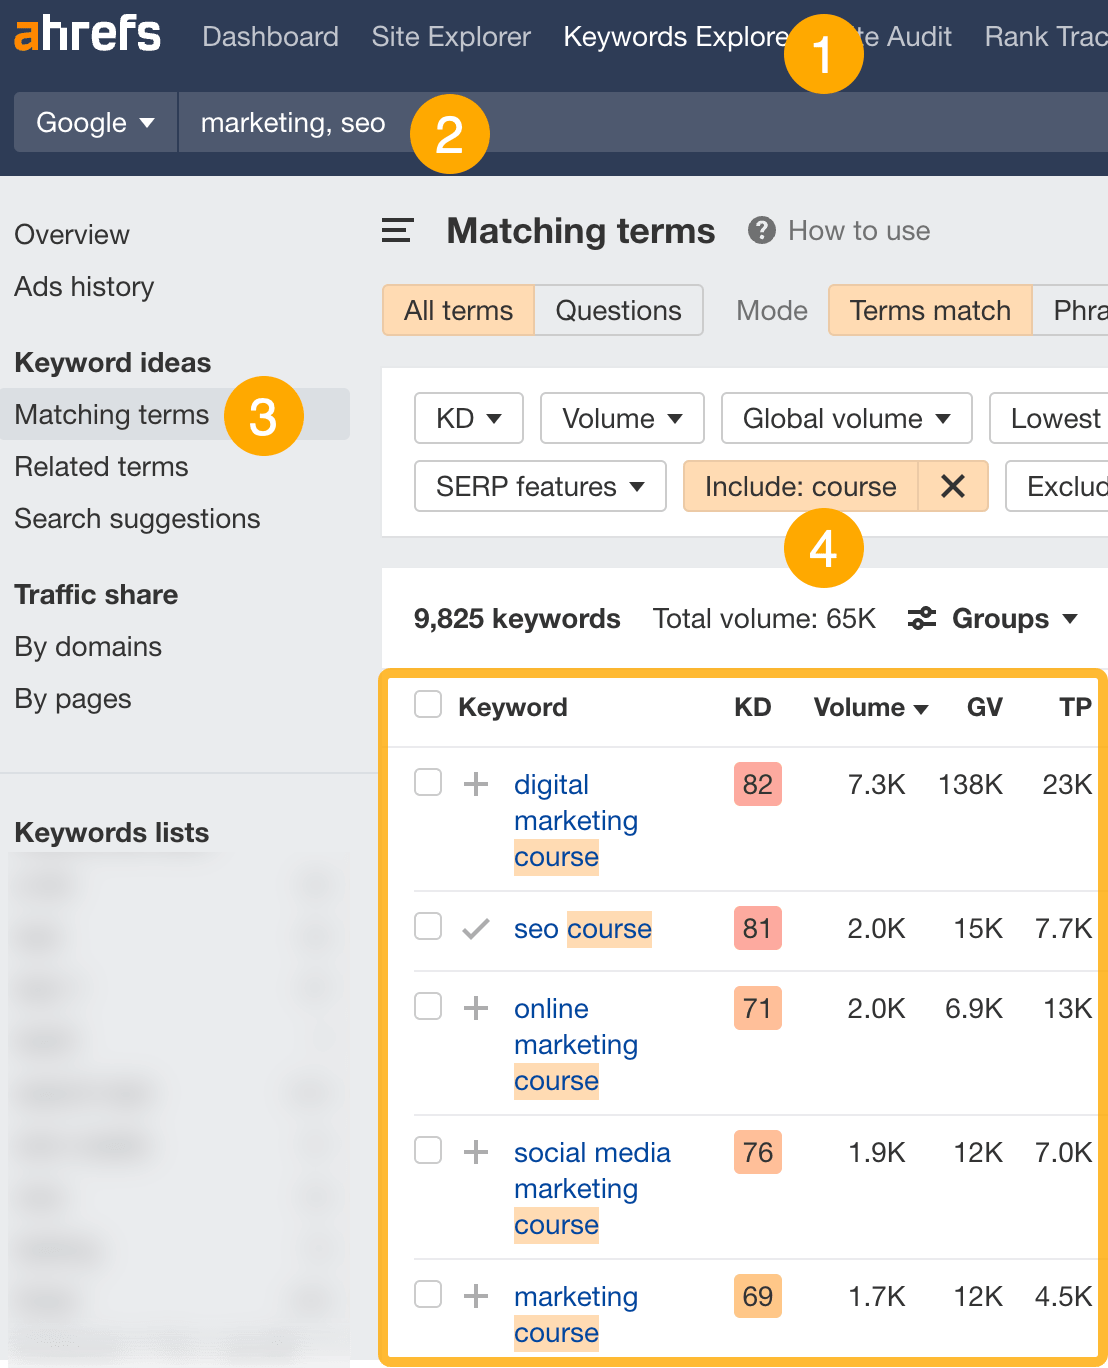This screenshot has height=1368, width=1108.
Task: Click the red KD badge showing 82
Action: click(757, 784)
